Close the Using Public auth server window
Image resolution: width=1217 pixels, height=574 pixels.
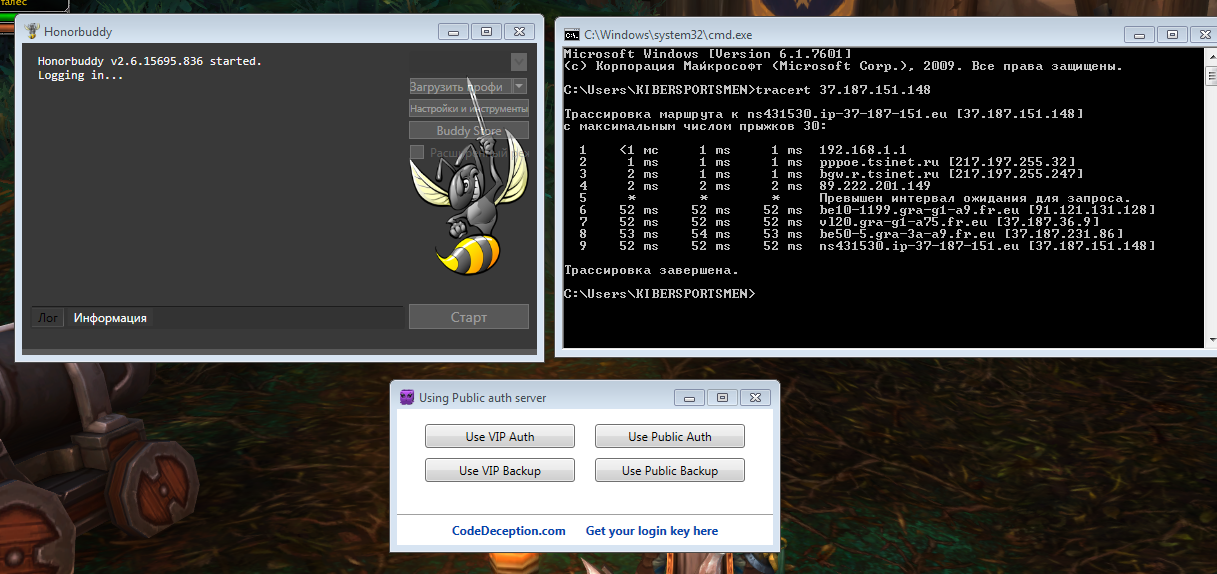(757, 397)
